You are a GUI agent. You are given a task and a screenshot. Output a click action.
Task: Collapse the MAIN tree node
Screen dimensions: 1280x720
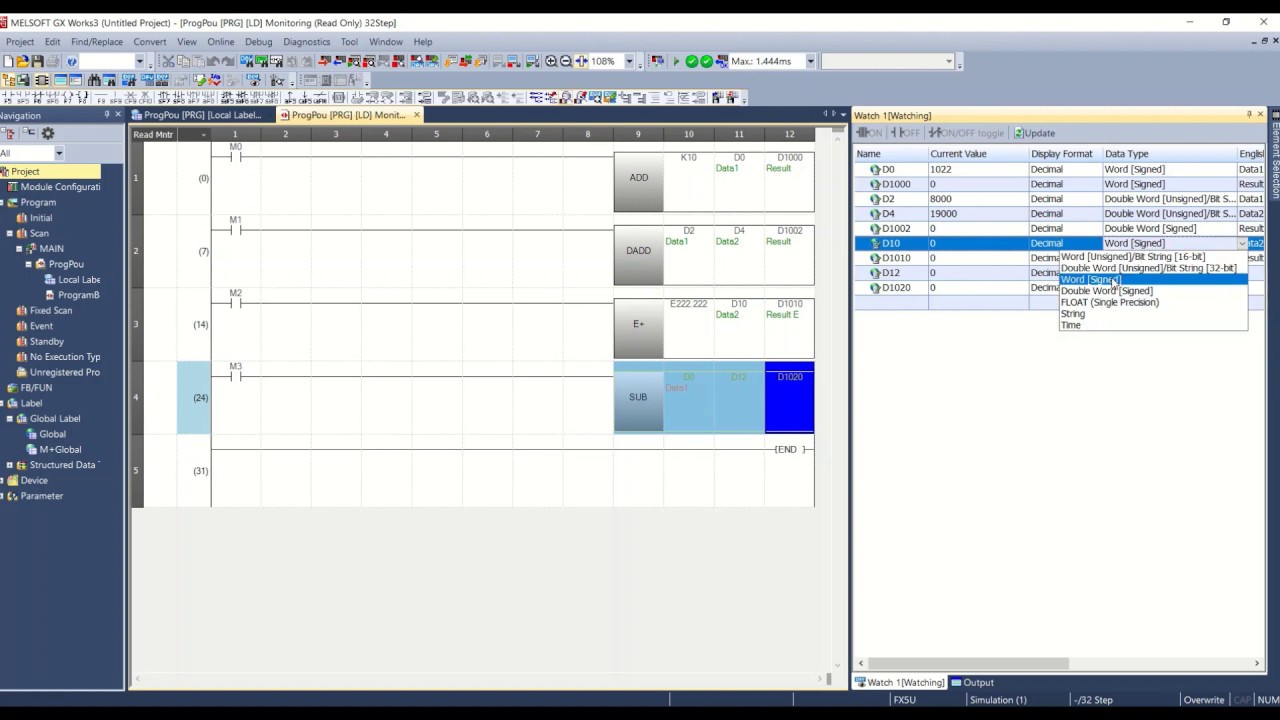click(x=21, y=249)
